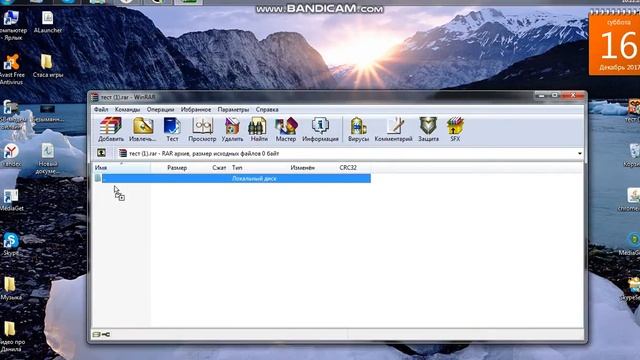The image size is (640, 360).
Task: Open the Просмотр (View) toolbar icon
Action: (x=202, y=129)
